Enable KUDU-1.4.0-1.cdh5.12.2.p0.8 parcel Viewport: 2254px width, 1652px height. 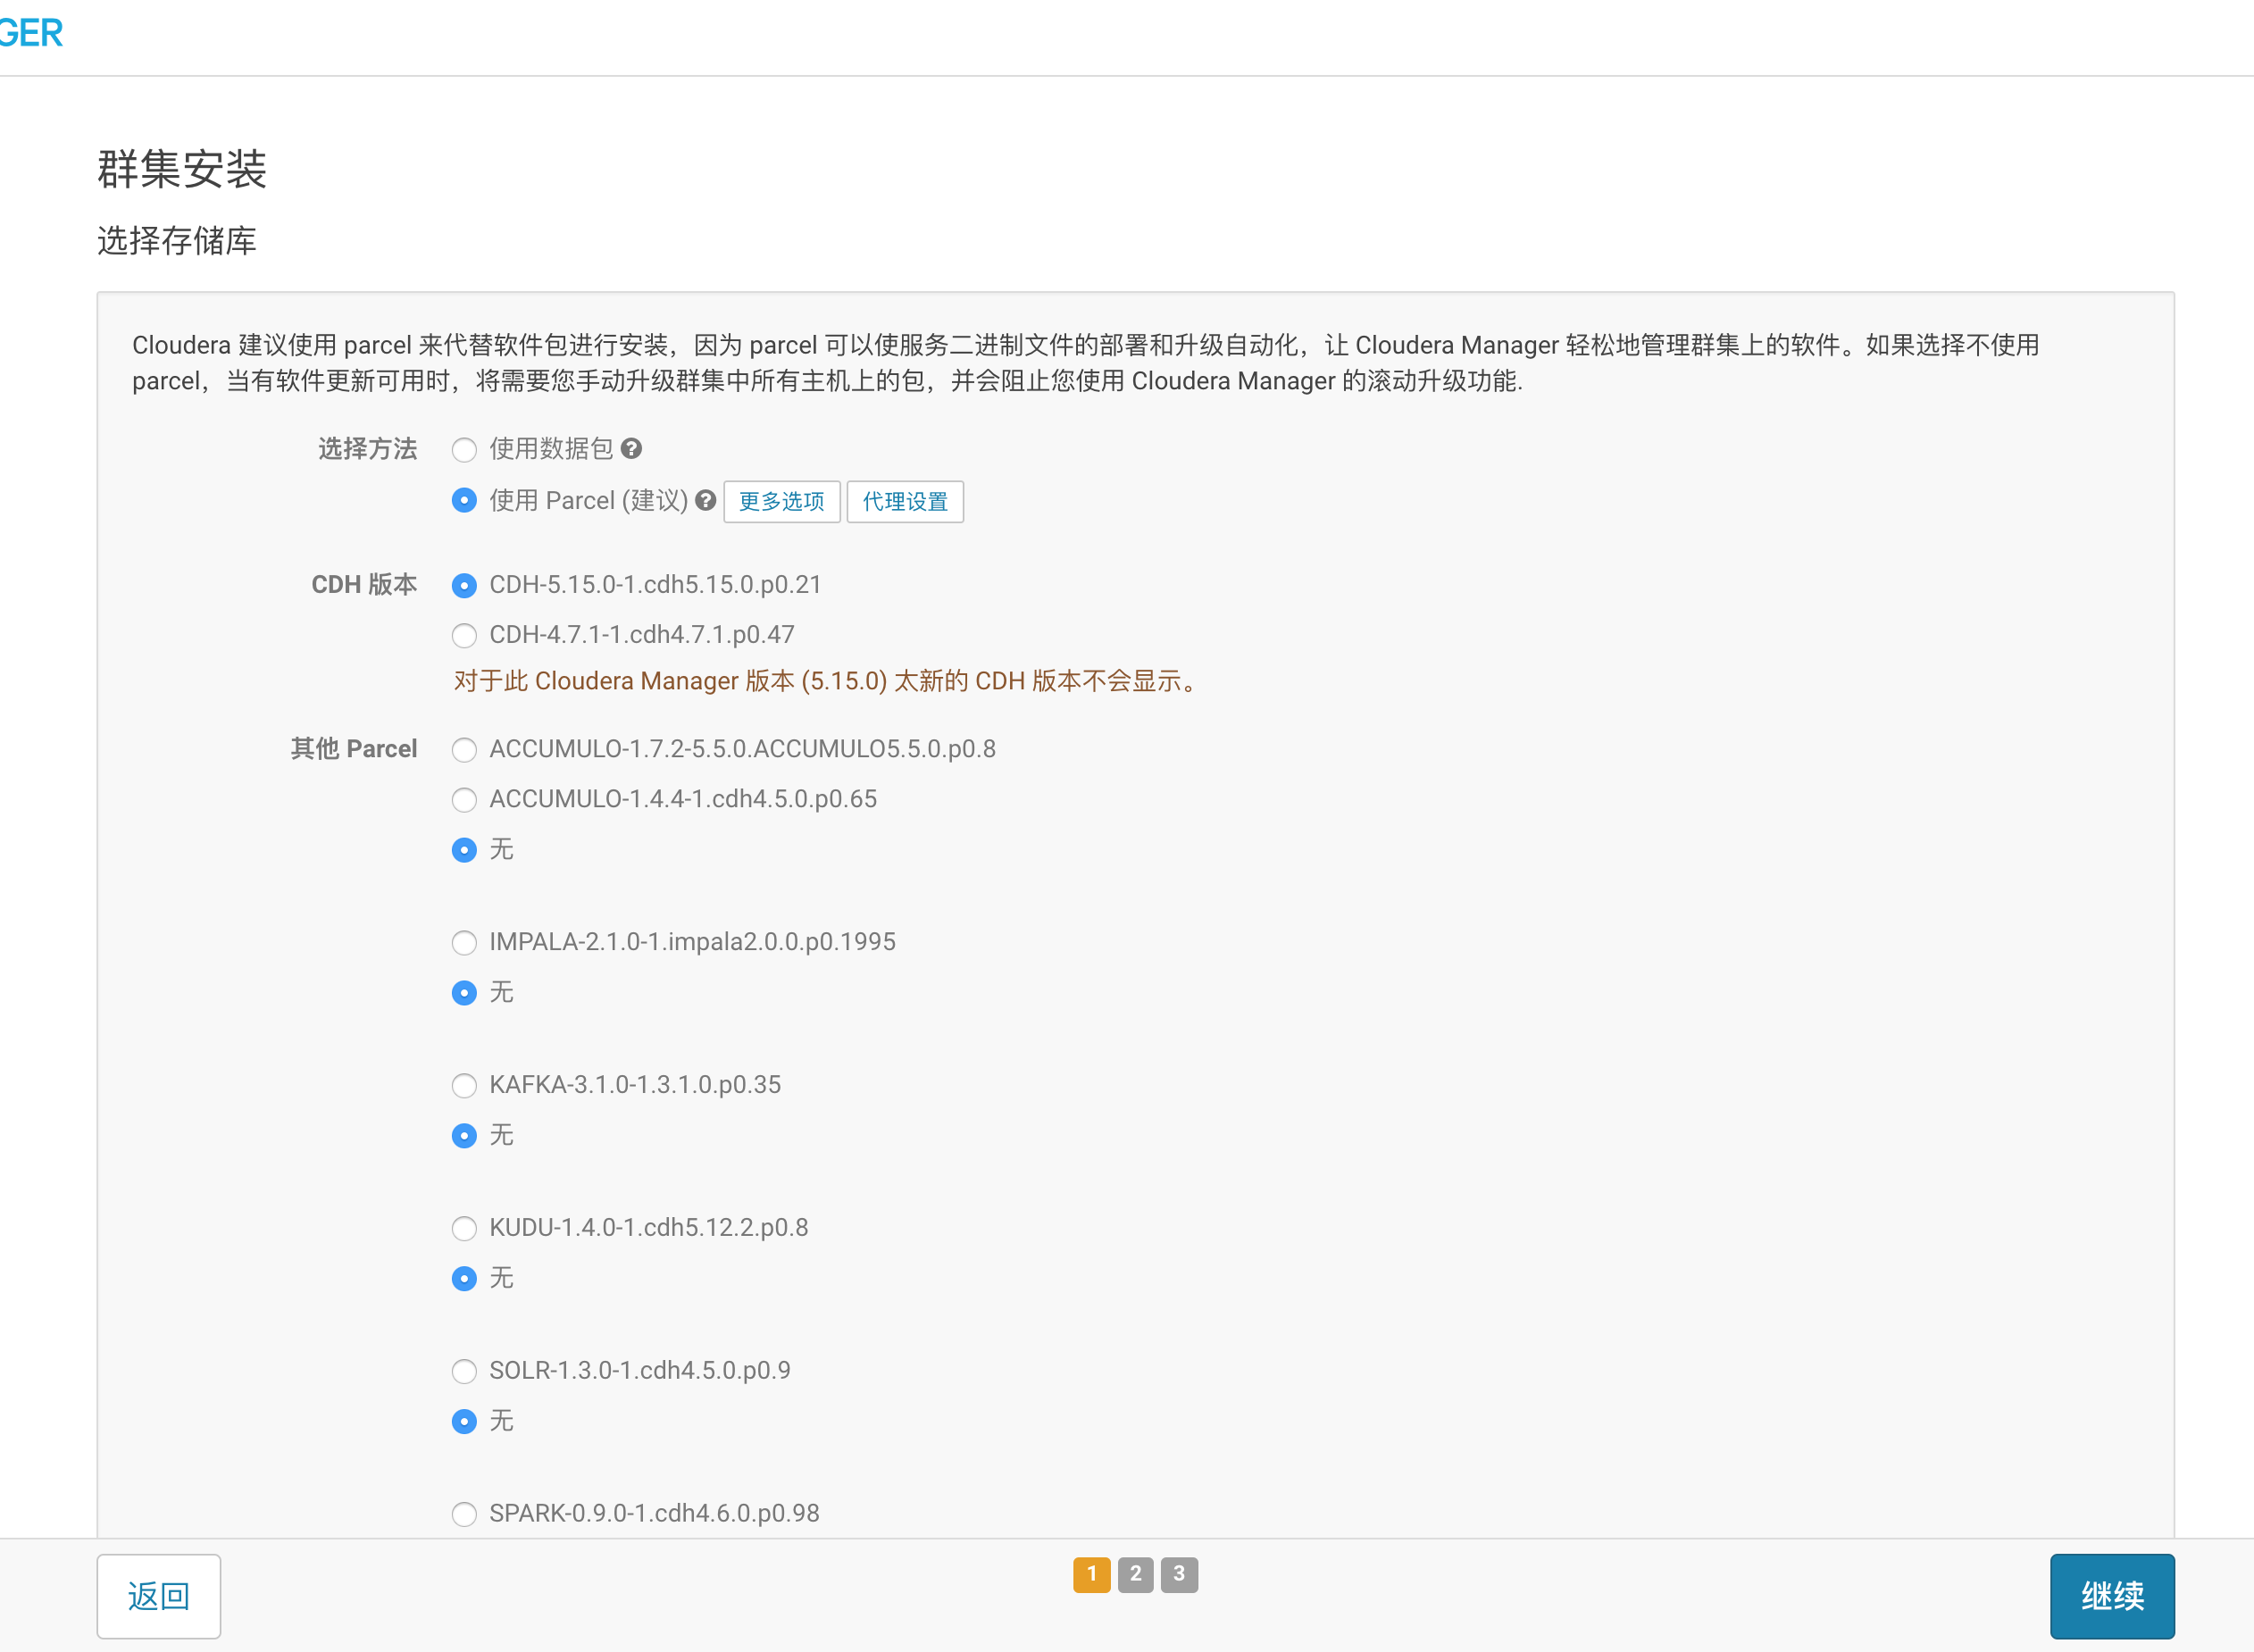[464, 1228]
